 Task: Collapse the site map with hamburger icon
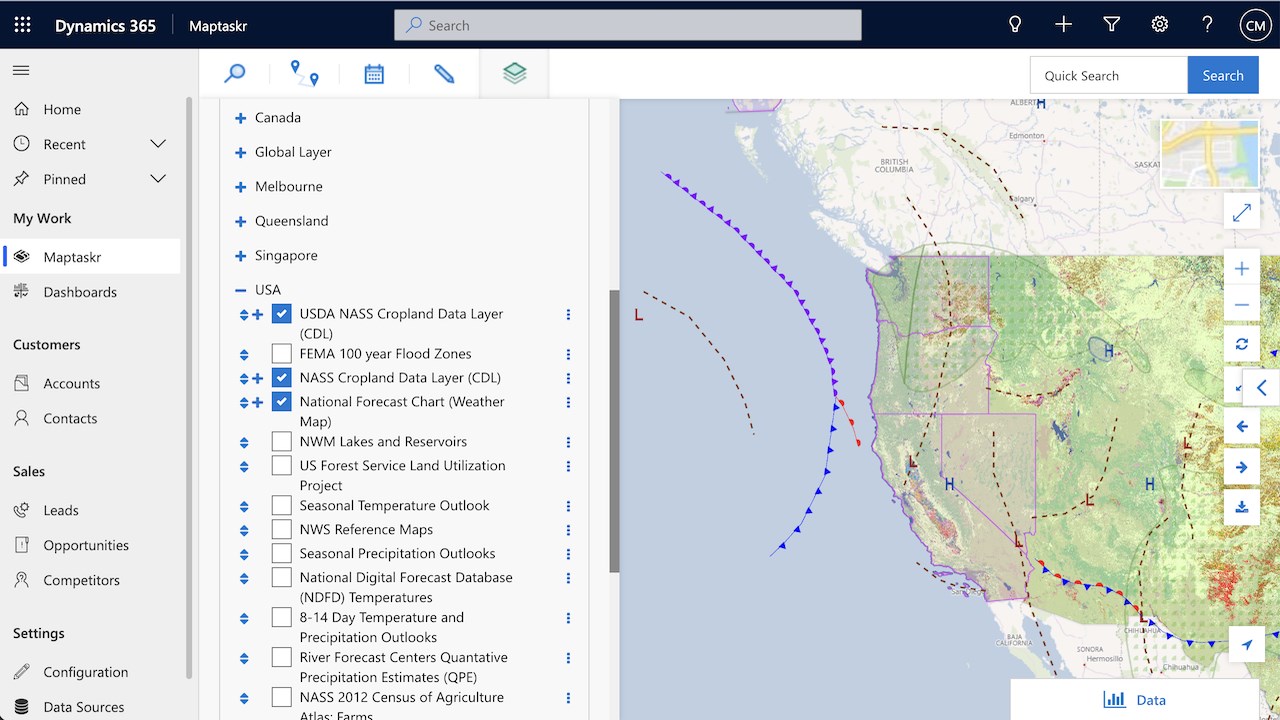click(21, 70)
